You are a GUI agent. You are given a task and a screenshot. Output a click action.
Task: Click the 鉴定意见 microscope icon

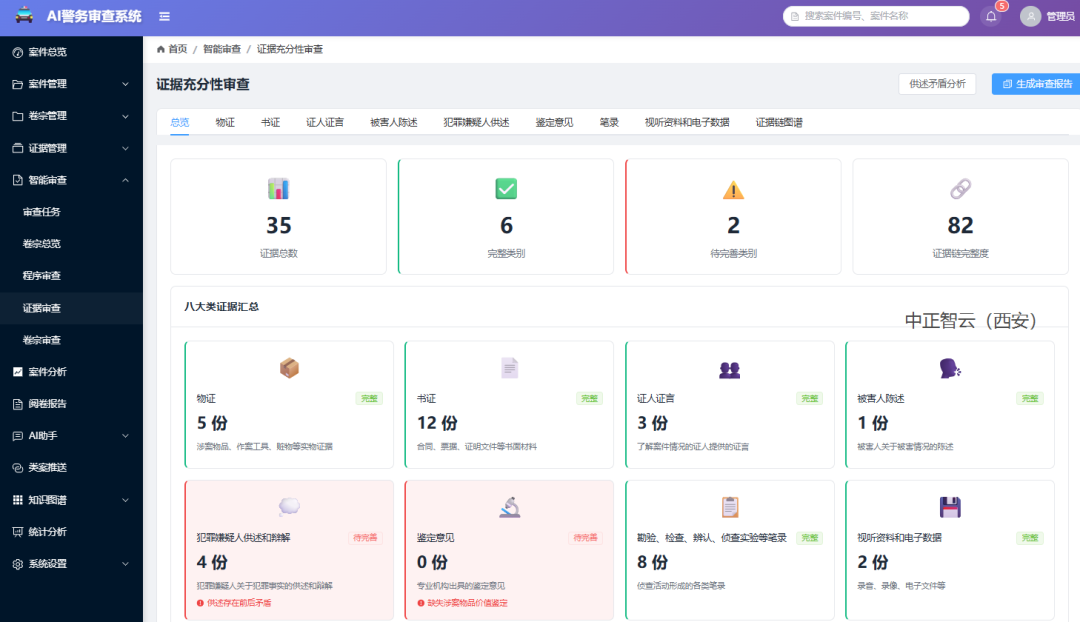[509, 507]
